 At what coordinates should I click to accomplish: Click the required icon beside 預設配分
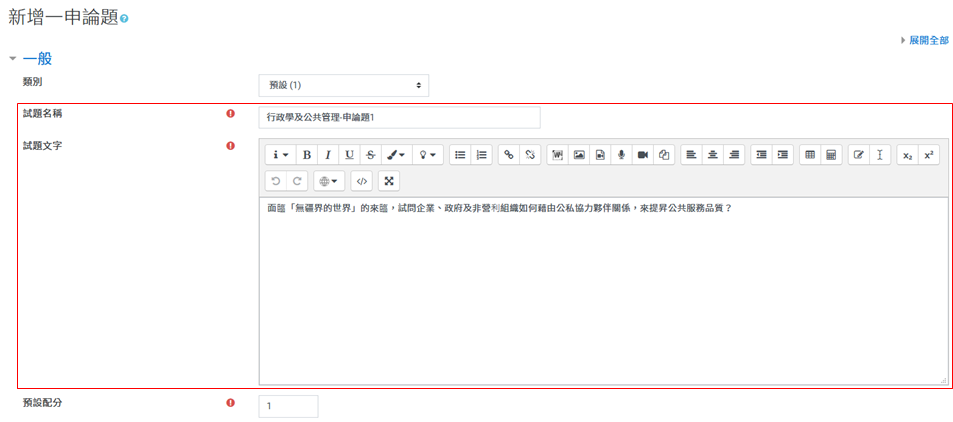(x=230, y=402)
